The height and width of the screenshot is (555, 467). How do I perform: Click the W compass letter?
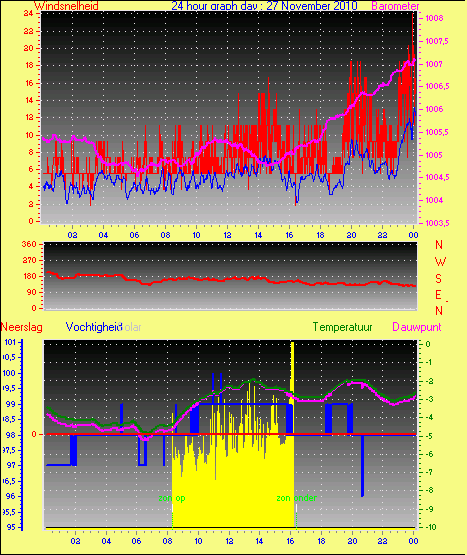[440, 262]
